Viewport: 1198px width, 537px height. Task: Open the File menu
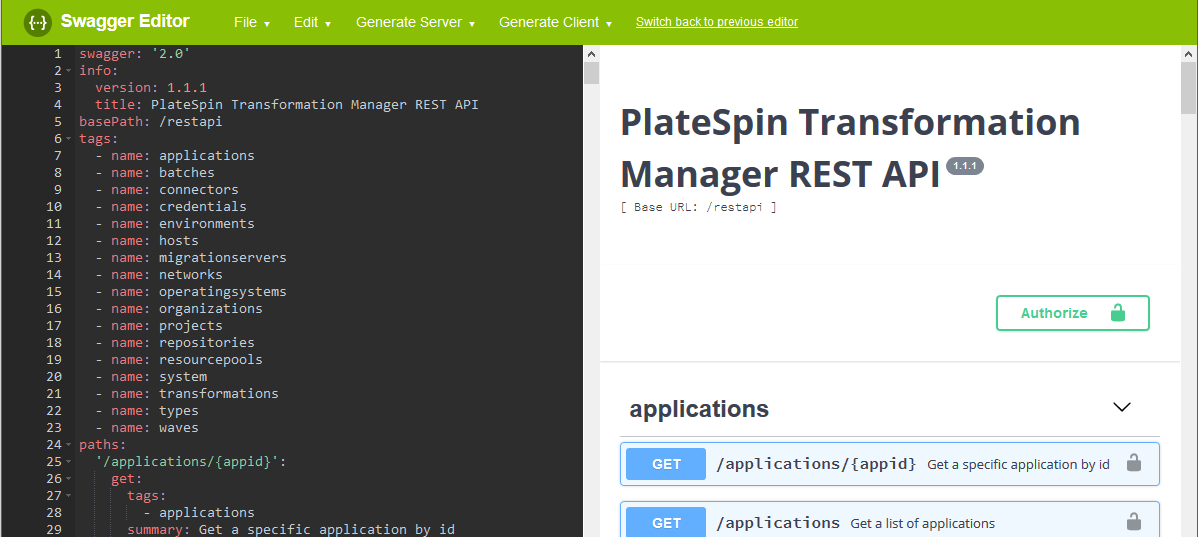tap(252, 22)
